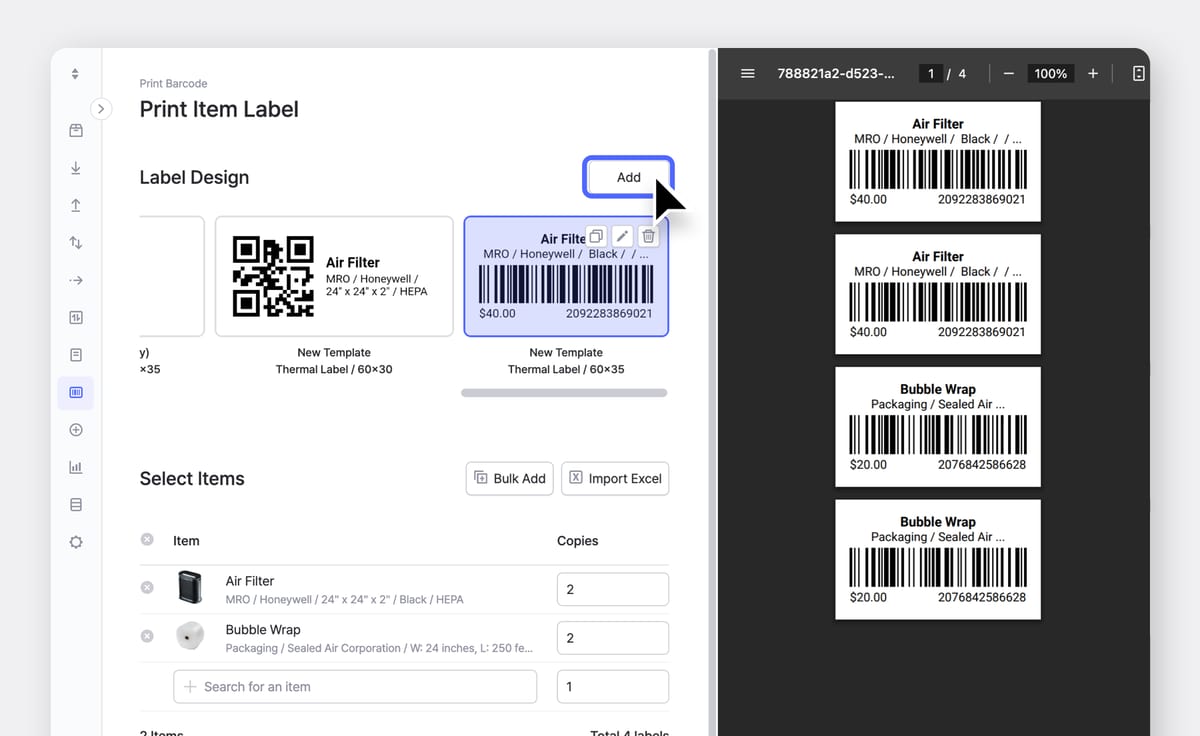Open Settings via the gear icon
Image resolution: width=1200 pixels, height=736 pixels.
(75, 542)
